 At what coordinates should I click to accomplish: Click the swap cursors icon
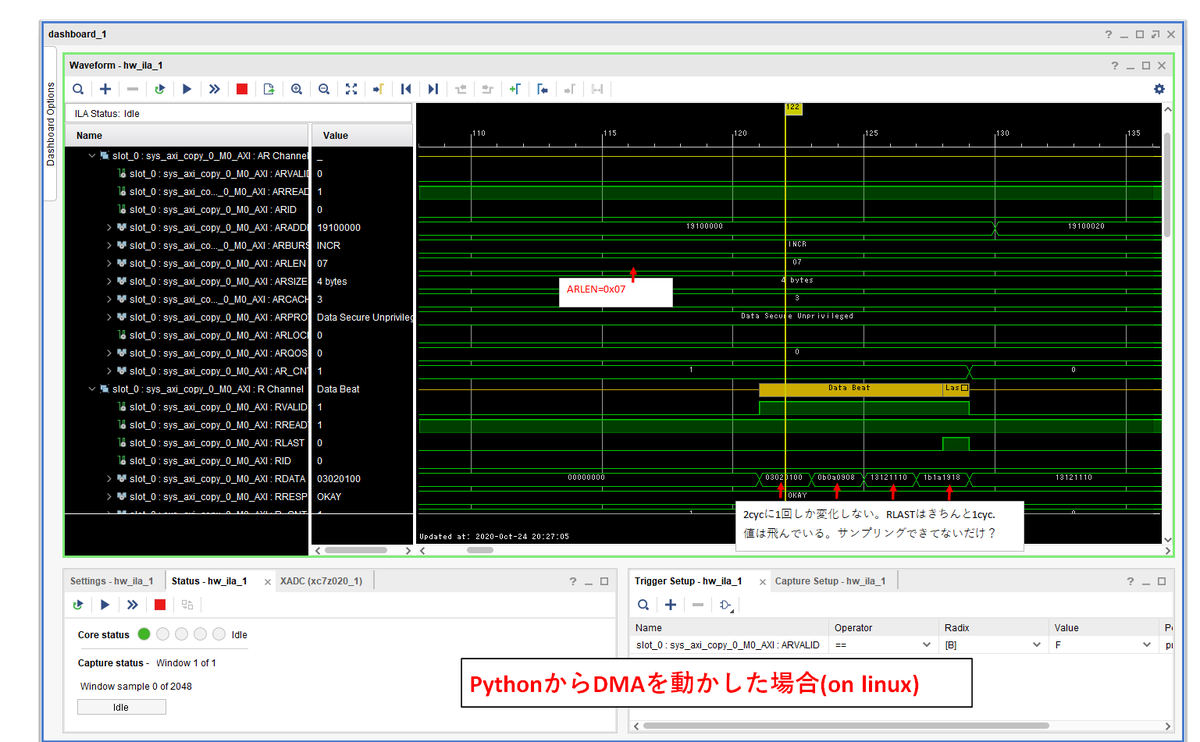pyautogui.click(x=597, y=89)
